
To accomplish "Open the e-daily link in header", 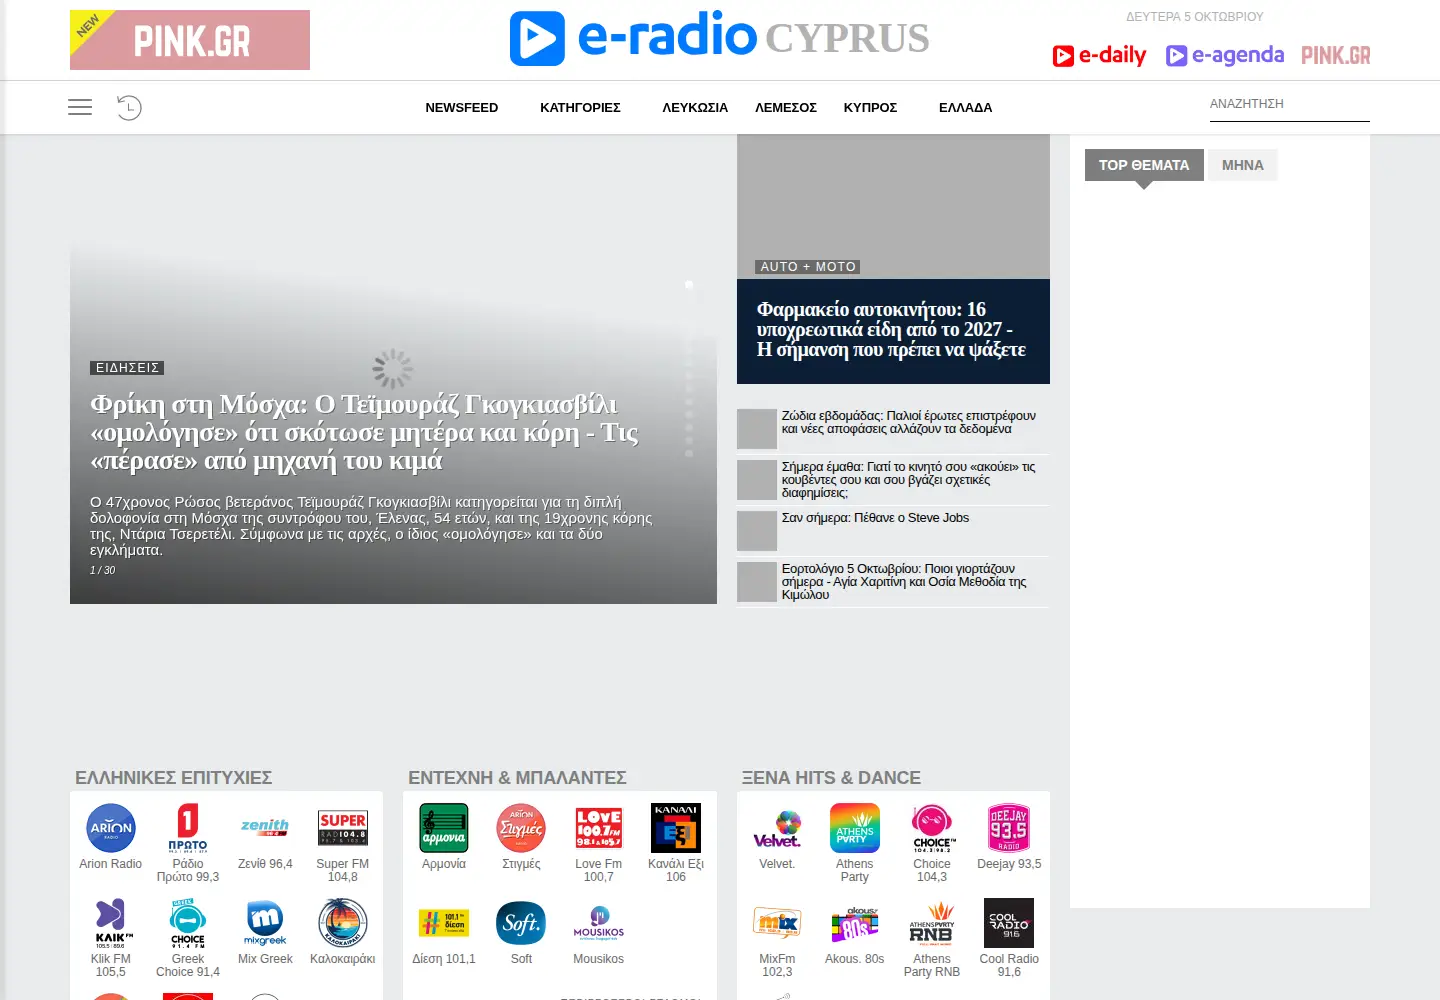I will pyautogui.click(x=1099, y=56).
